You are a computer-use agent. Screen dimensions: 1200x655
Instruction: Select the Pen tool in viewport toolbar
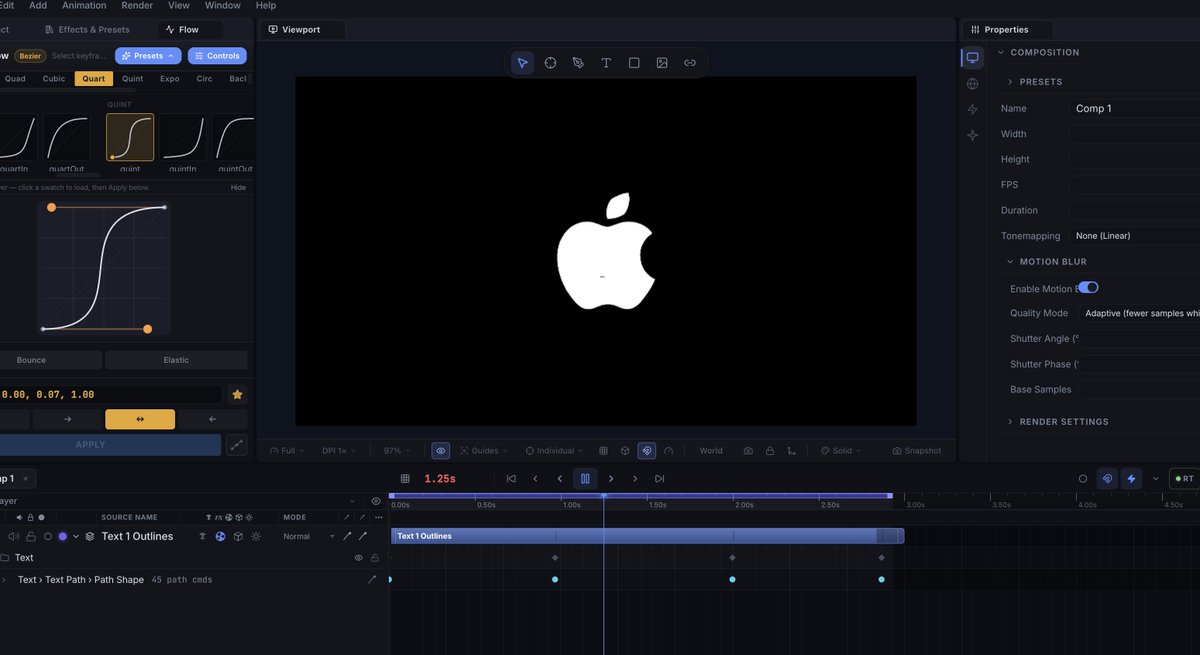pyautogui.click(x=578, y=63)
